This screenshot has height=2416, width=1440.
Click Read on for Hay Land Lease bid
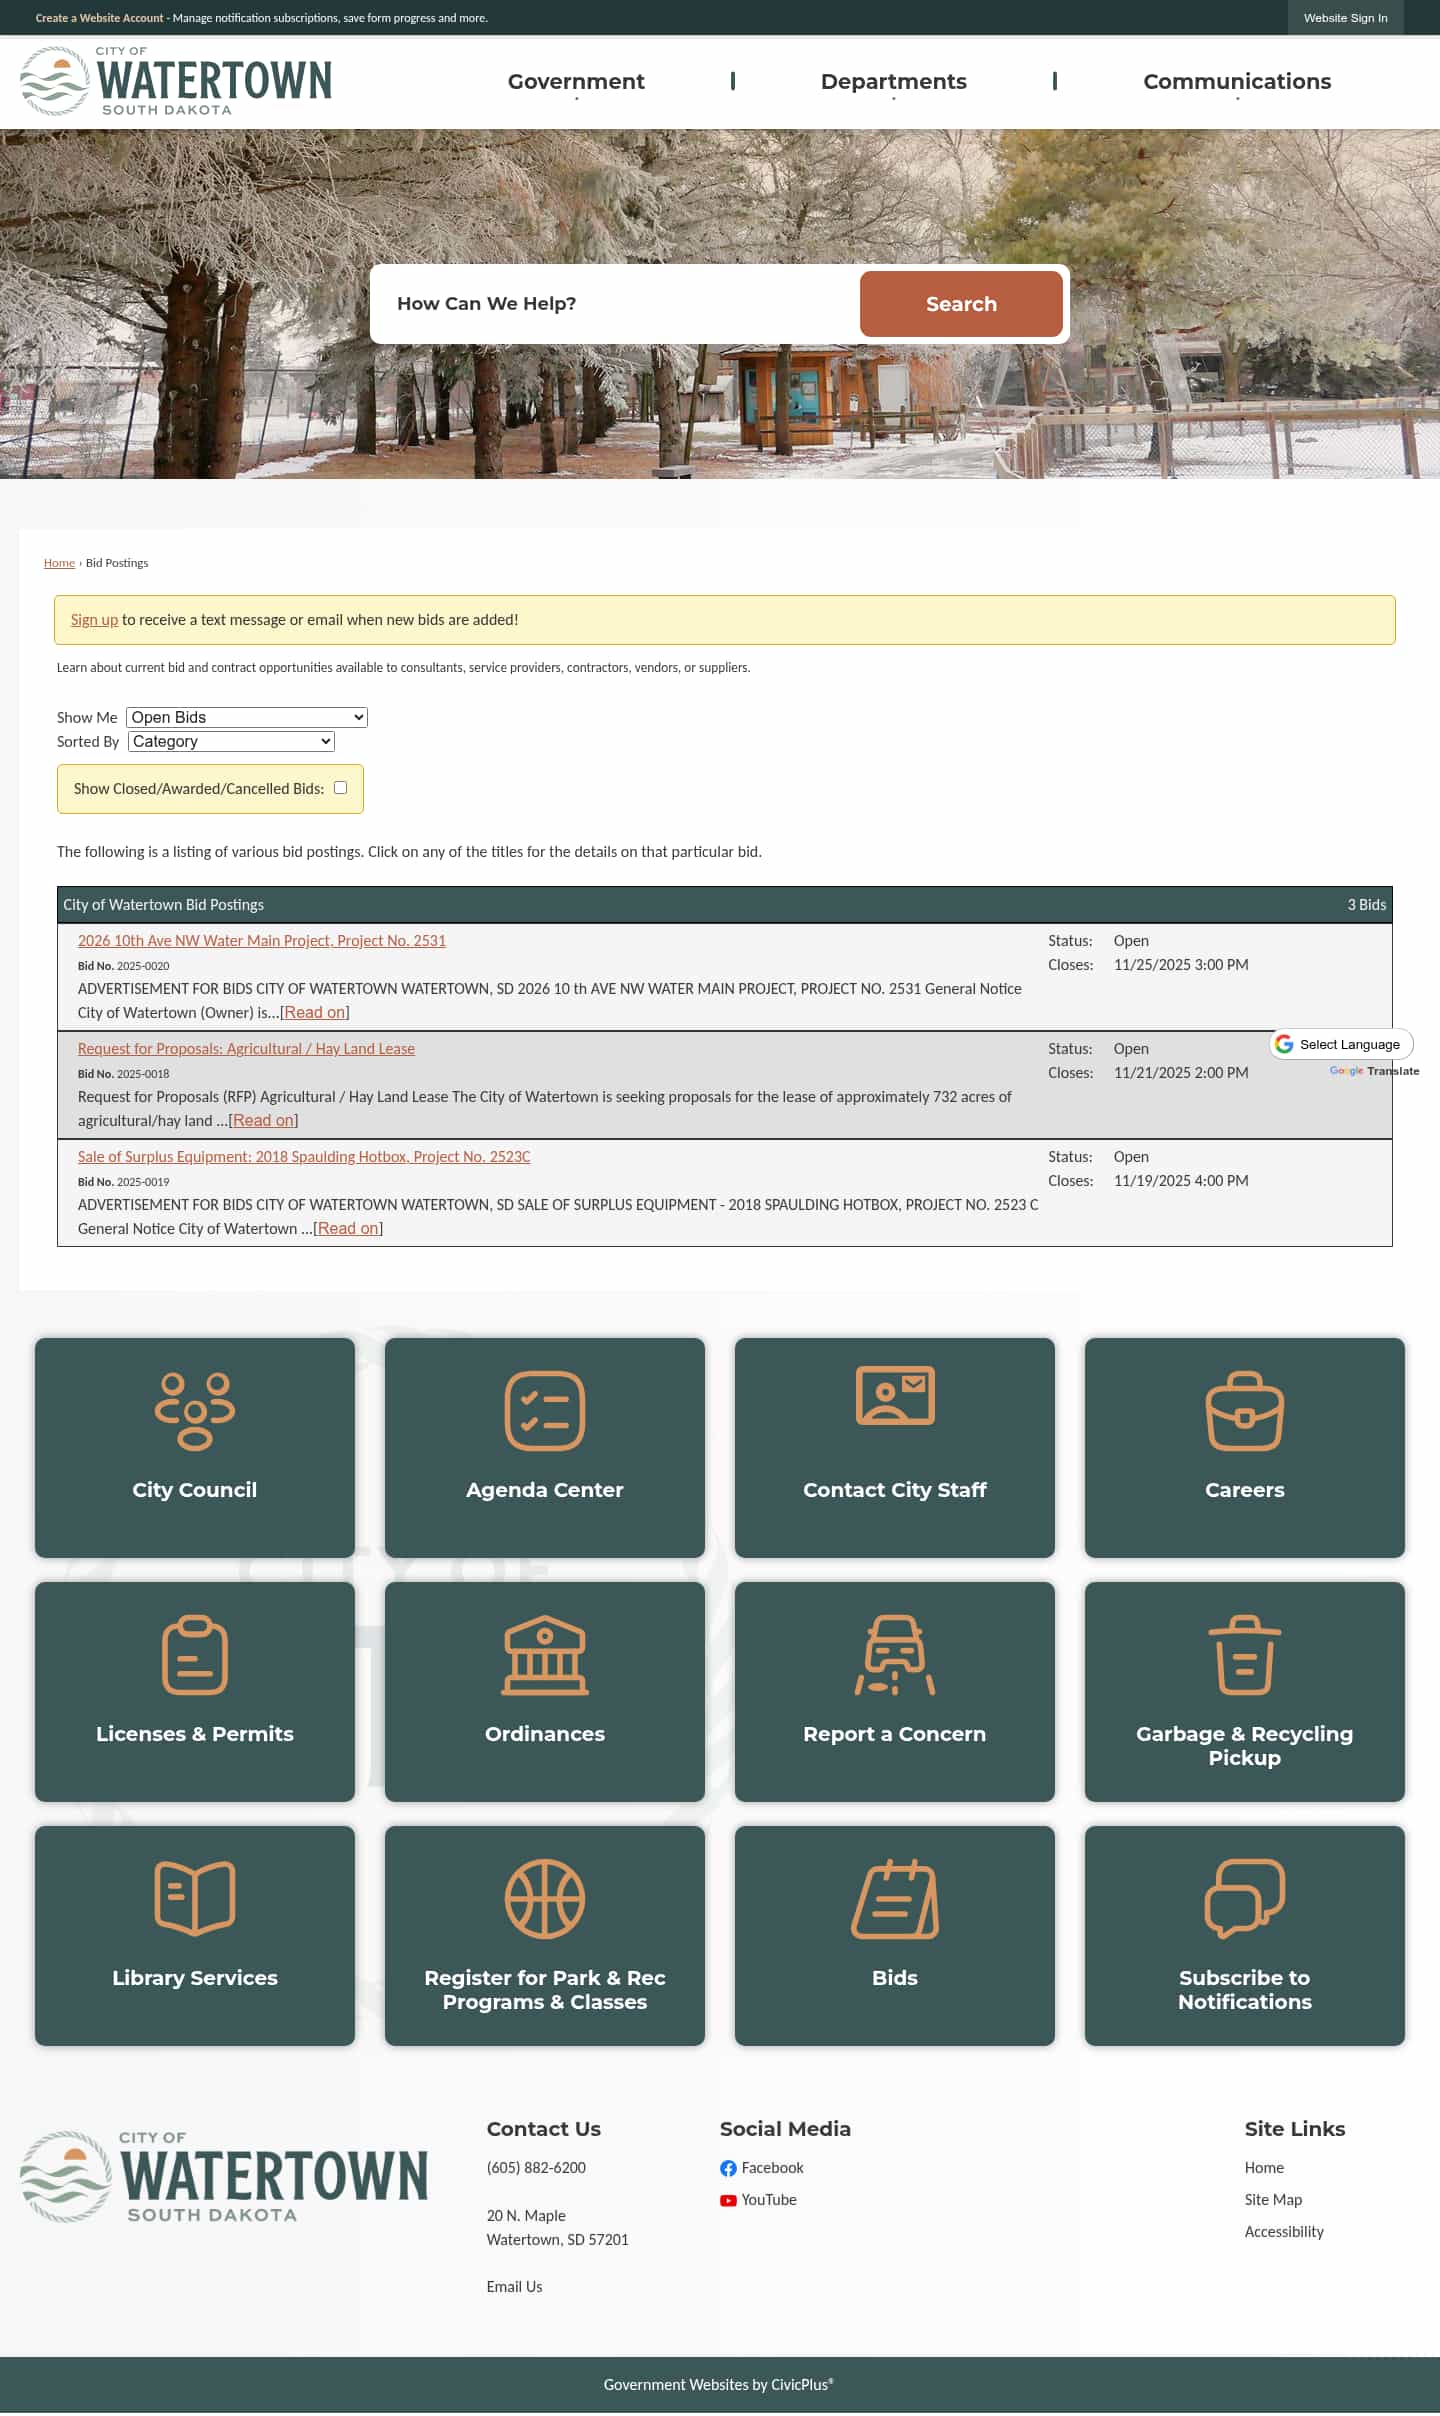(264, 1121)
